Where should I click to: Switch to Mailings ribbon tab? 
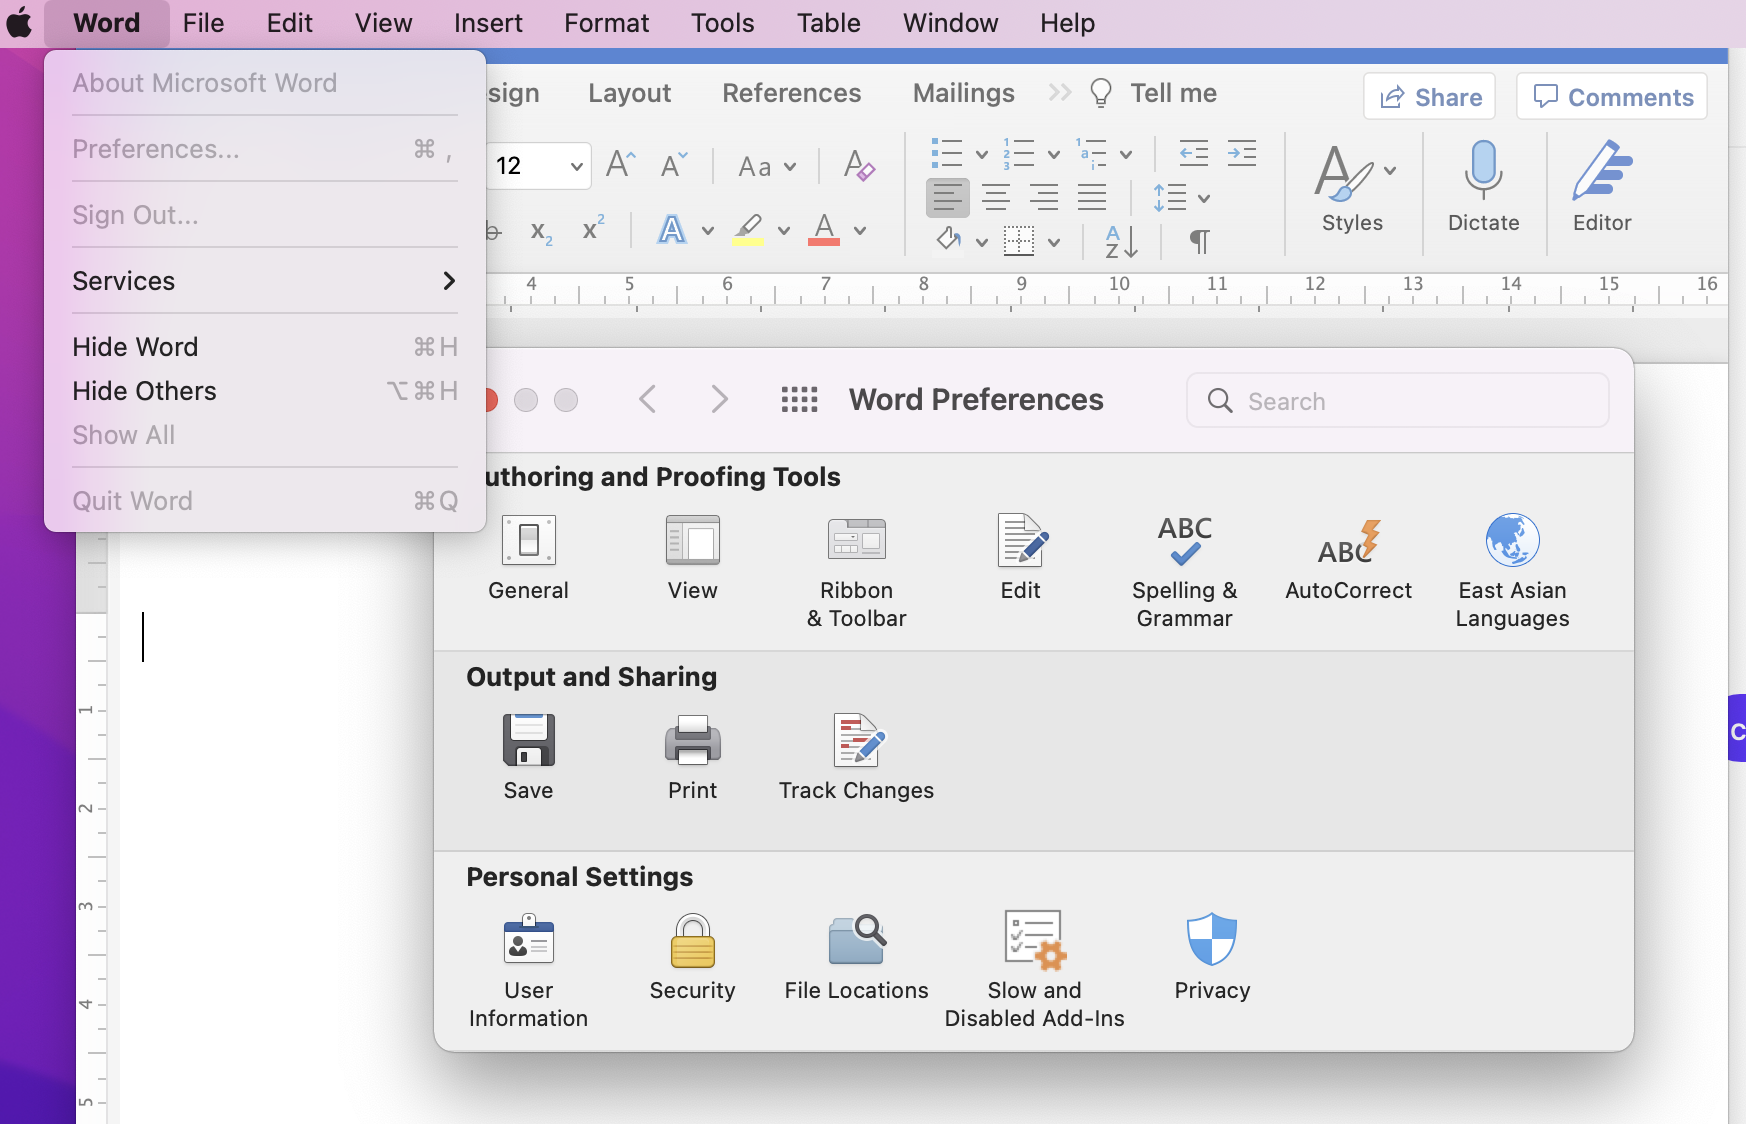pyautogui.click(x=964, y=93)
